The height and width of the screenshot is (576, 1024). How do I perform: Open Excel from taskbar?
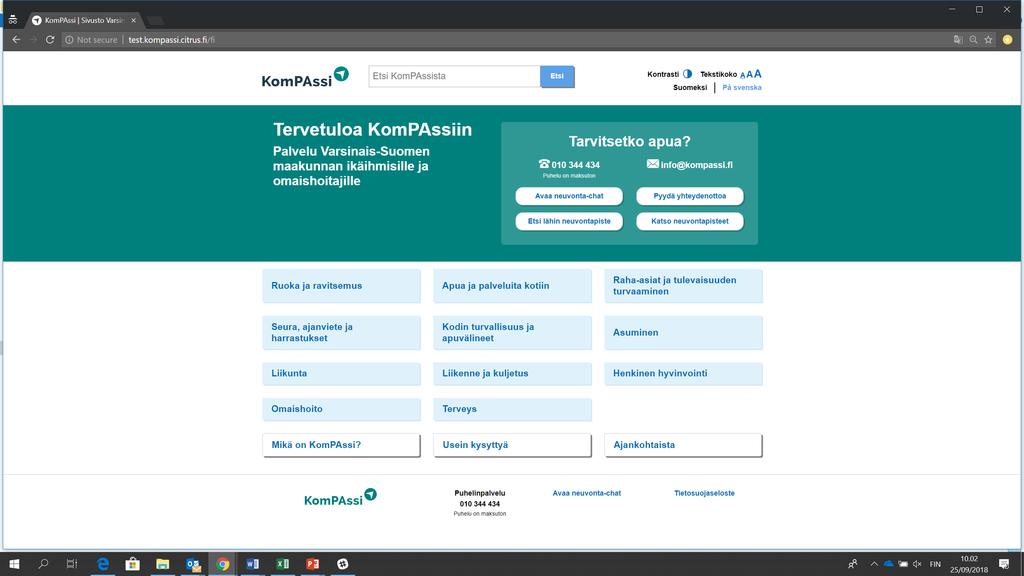coord(283,564)
